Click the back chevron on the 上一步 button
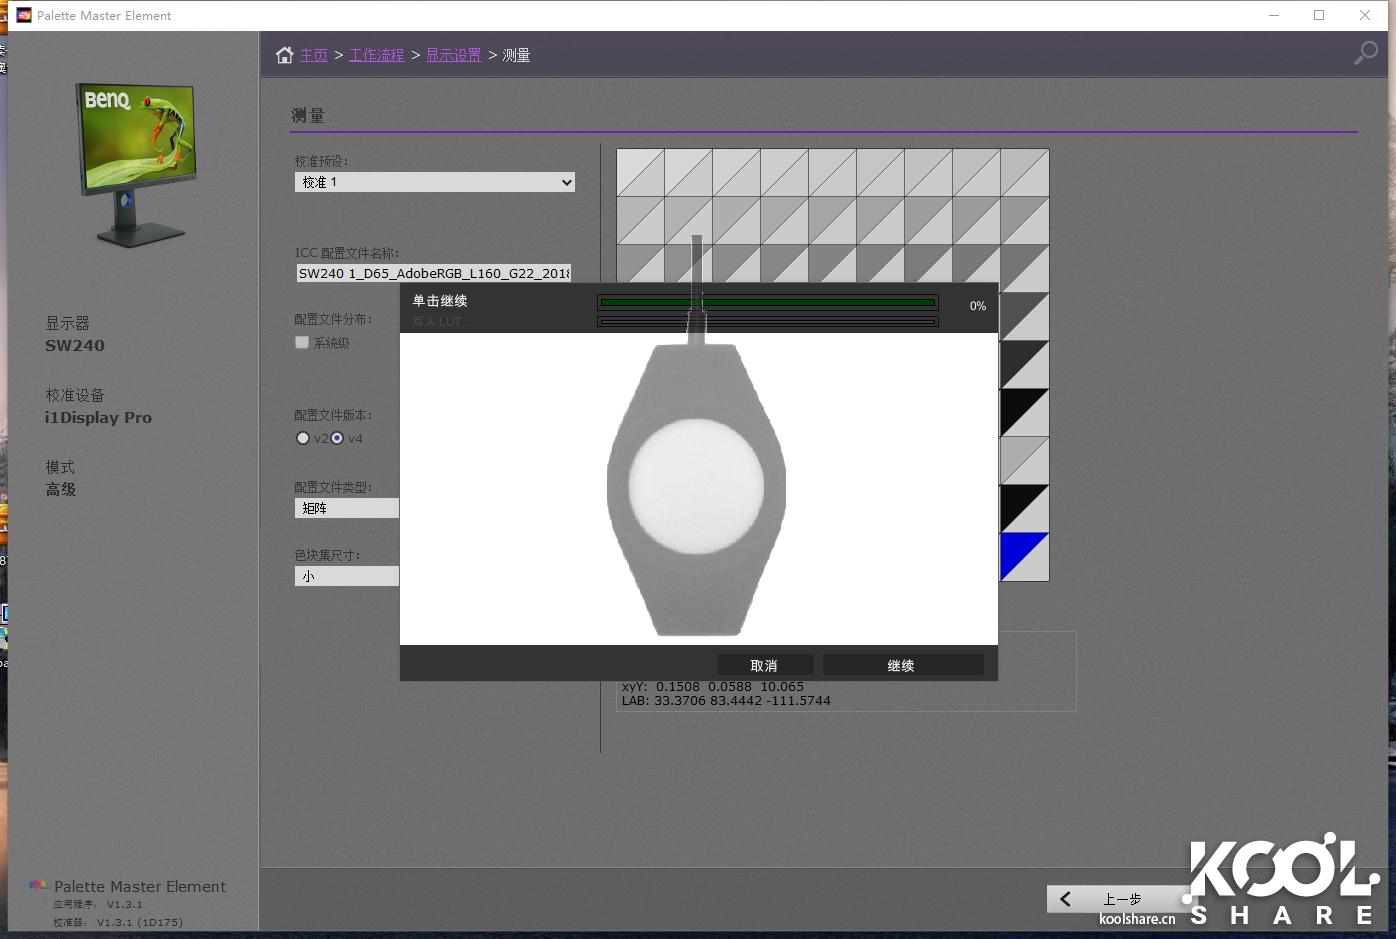This screenshot has height=939, width=1396. 1064,899
